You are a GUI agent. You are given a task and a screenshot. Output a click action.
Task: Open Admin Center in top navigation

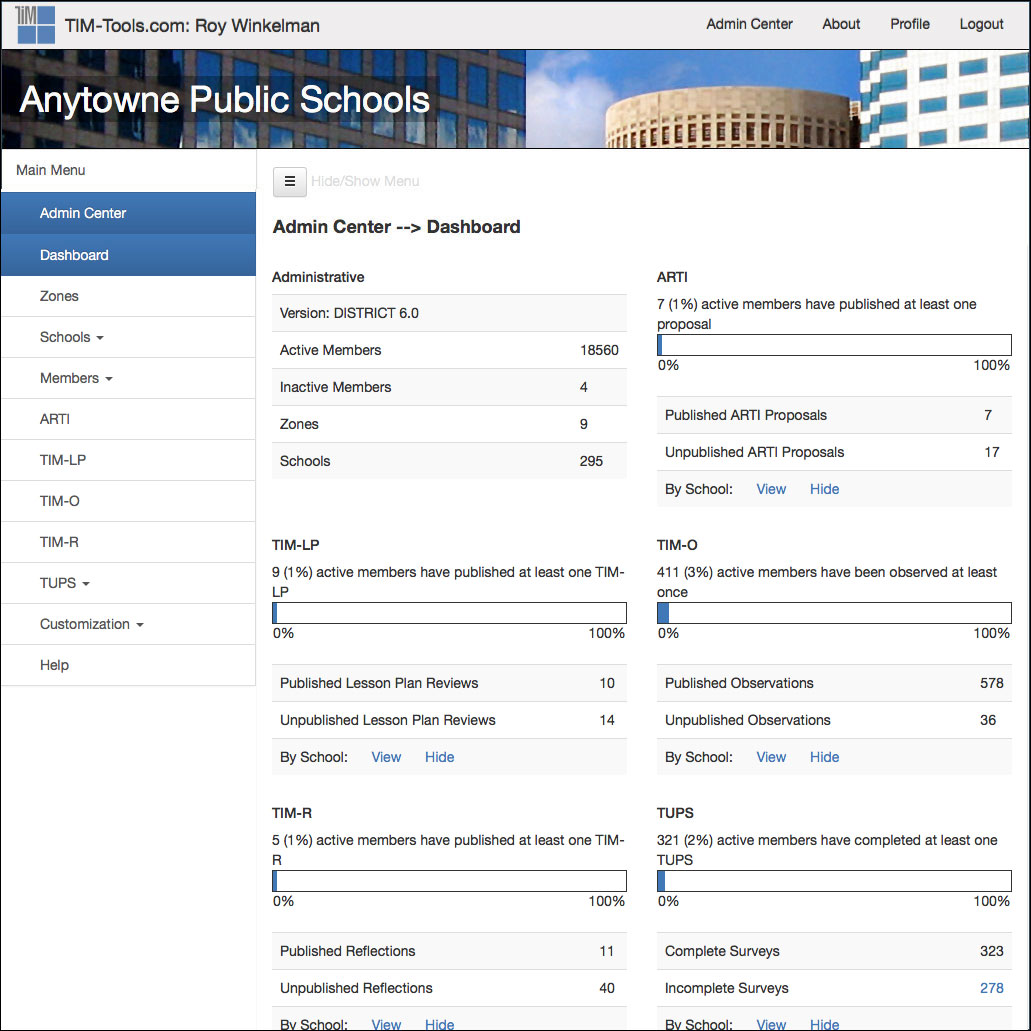coord(749,24)
